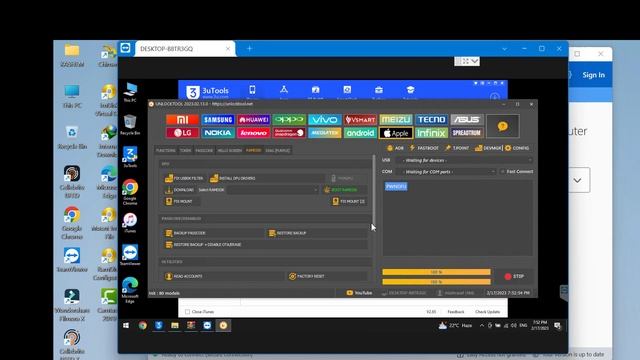The height and width of the screenshot is (360, 640).
Task: Select the Vivo brand logo
Action: 324,120
